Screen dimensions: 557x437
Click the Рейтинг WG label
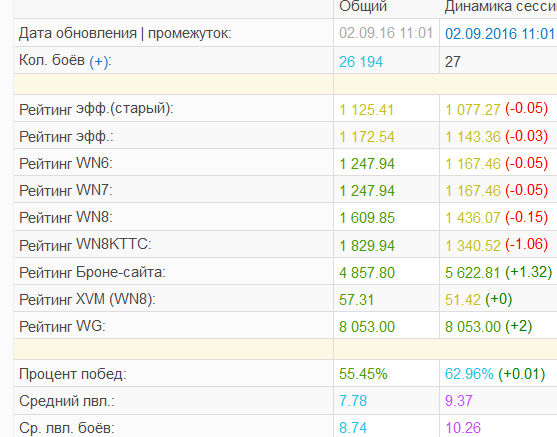tap(62, 327)
